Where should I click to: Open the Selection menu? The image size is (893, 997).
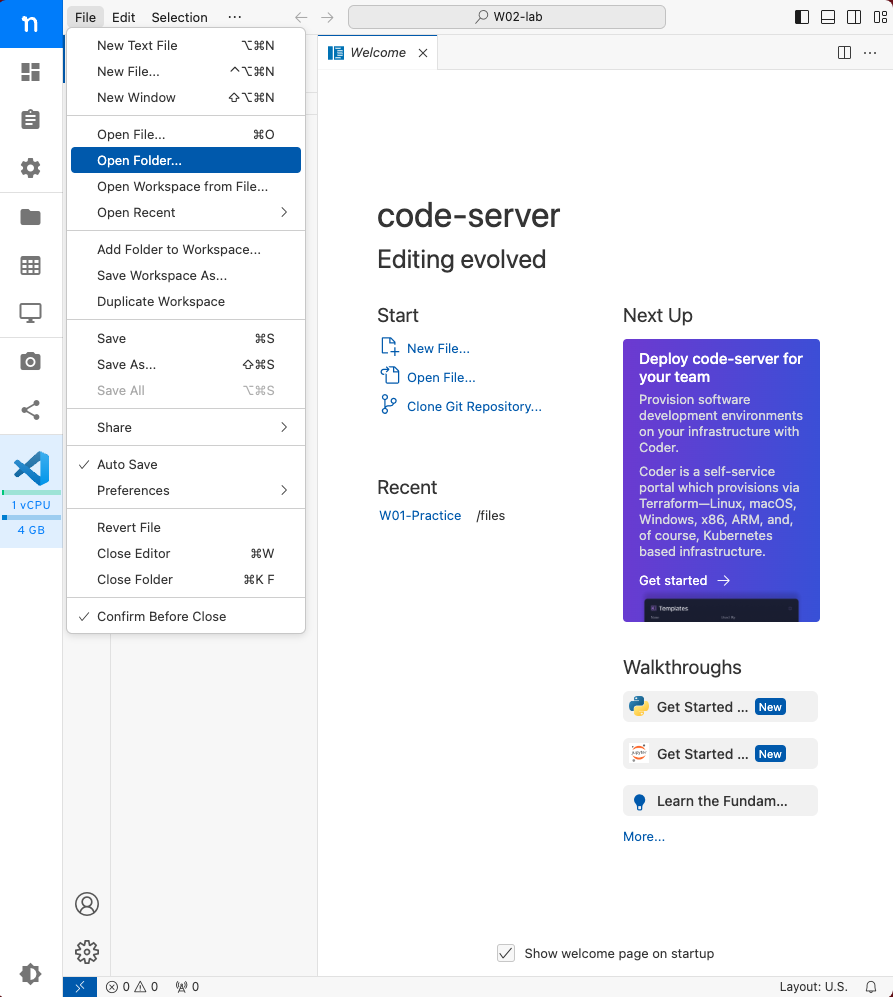179,17
